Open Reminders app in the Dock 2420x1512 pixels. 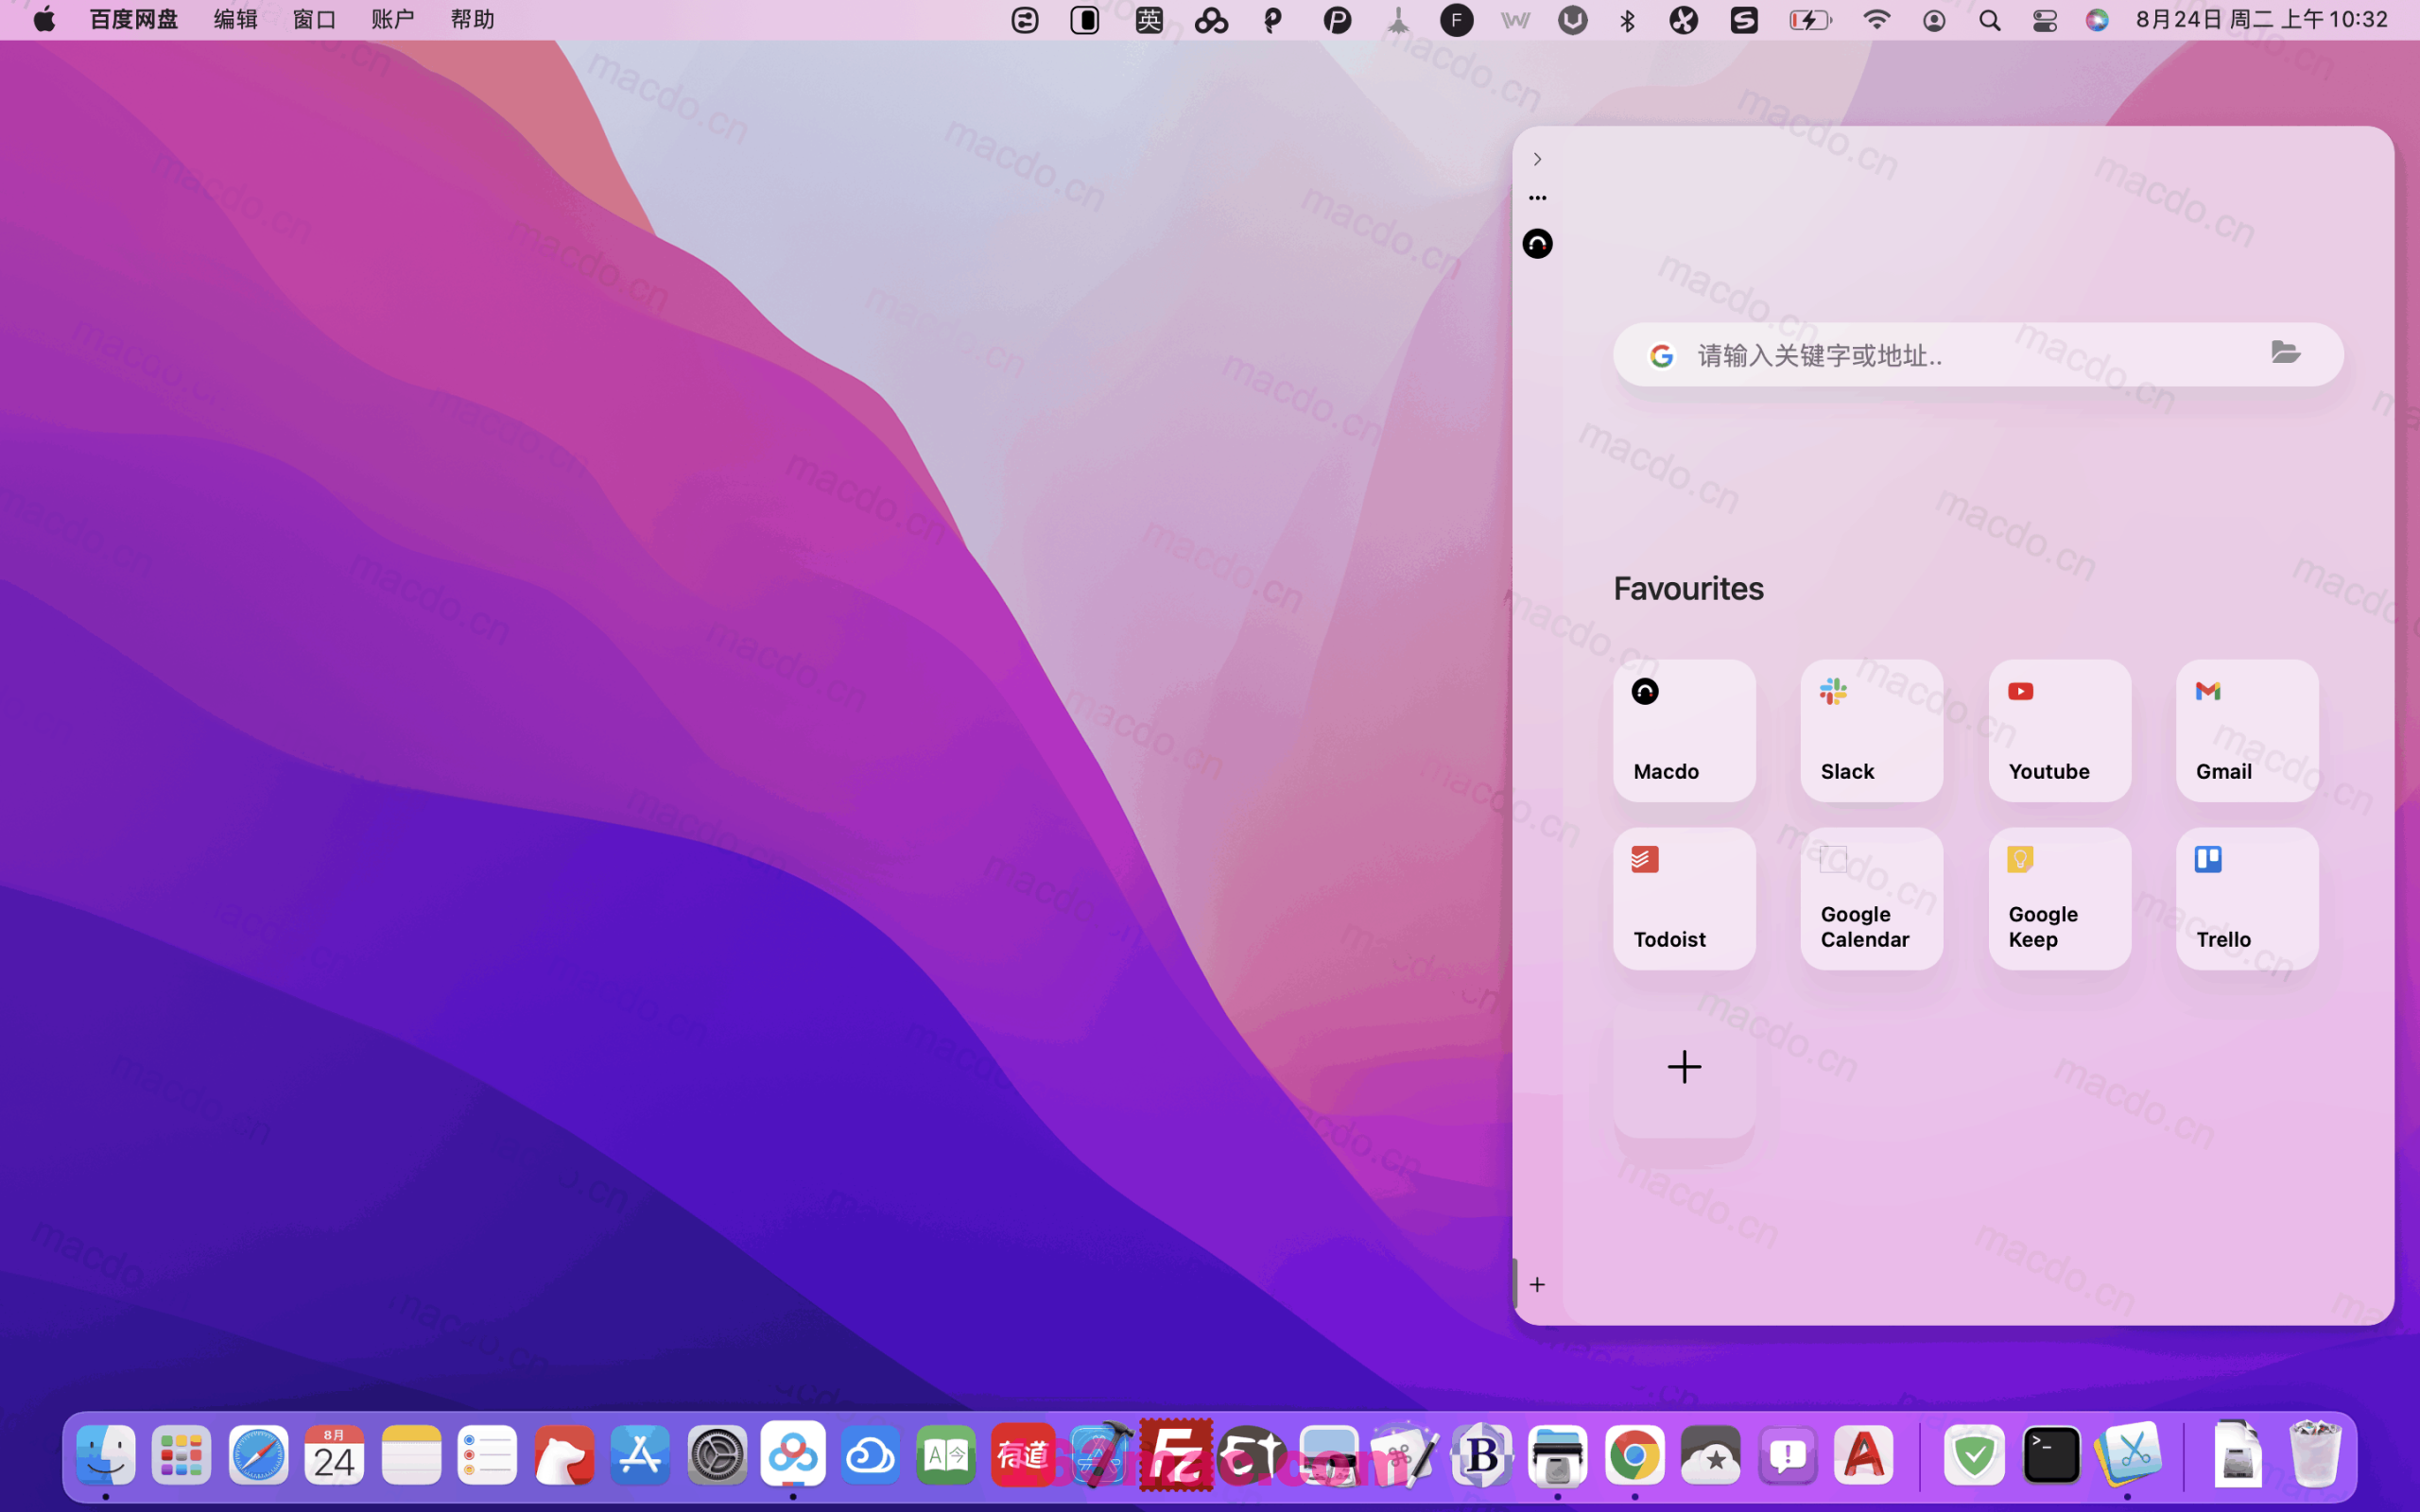click(x=487, y=1455)
